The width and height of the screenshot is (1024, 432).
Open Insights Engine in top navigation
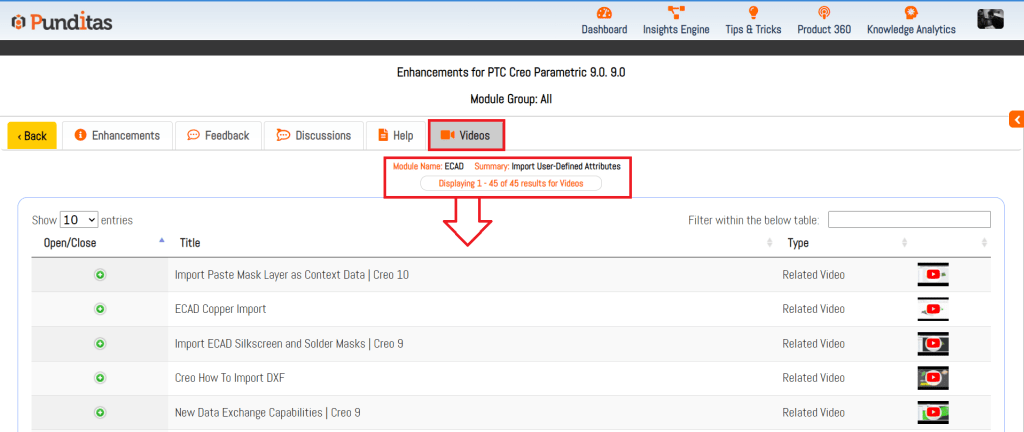[x=677, y=14]
